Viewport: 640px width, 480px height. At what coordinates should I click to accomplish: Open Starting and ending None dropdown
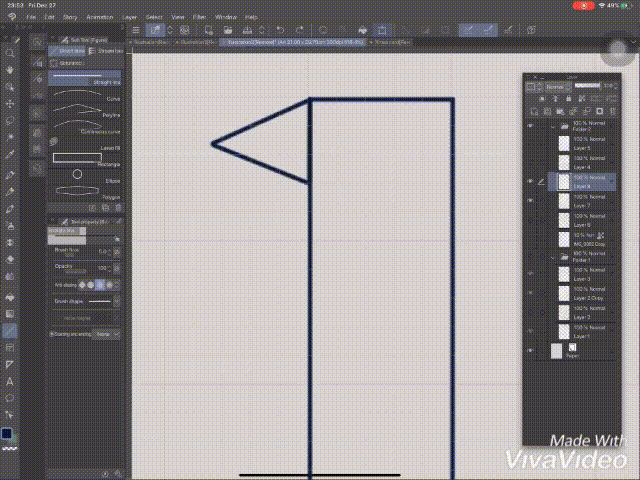(x=107, y=334)
